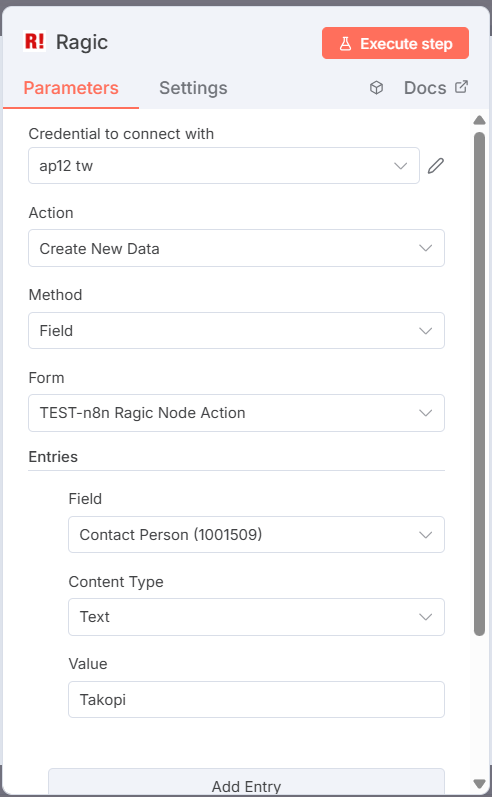
Task: Click the cube icon beside Docs
Action: coord(376,88)
